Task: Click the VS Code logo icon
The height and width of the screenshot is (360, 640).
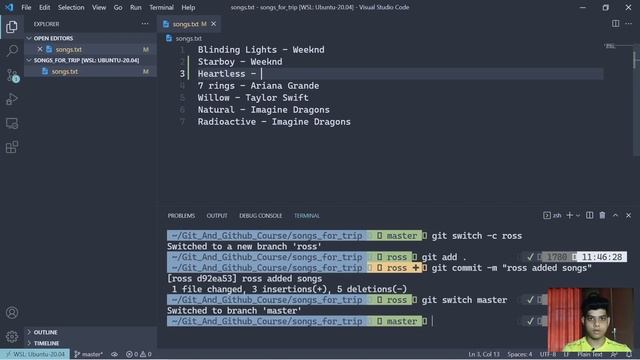Action: point(9,7)
